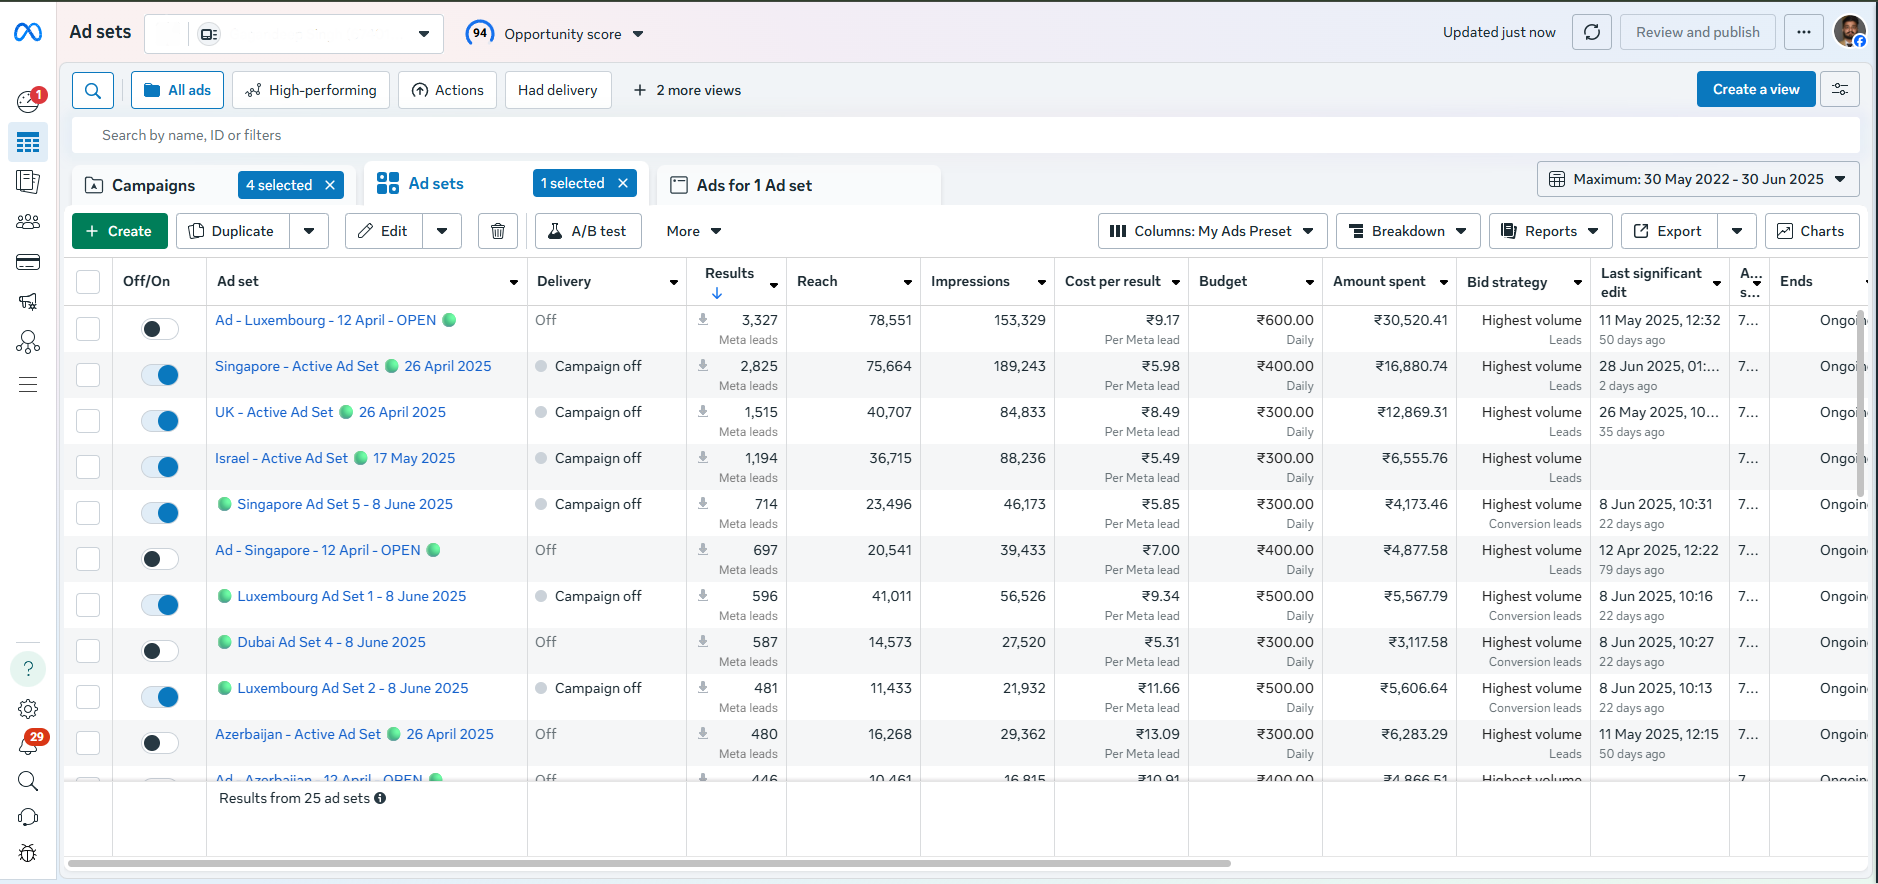Open the search magnifier in views bar

click(93, 90)
